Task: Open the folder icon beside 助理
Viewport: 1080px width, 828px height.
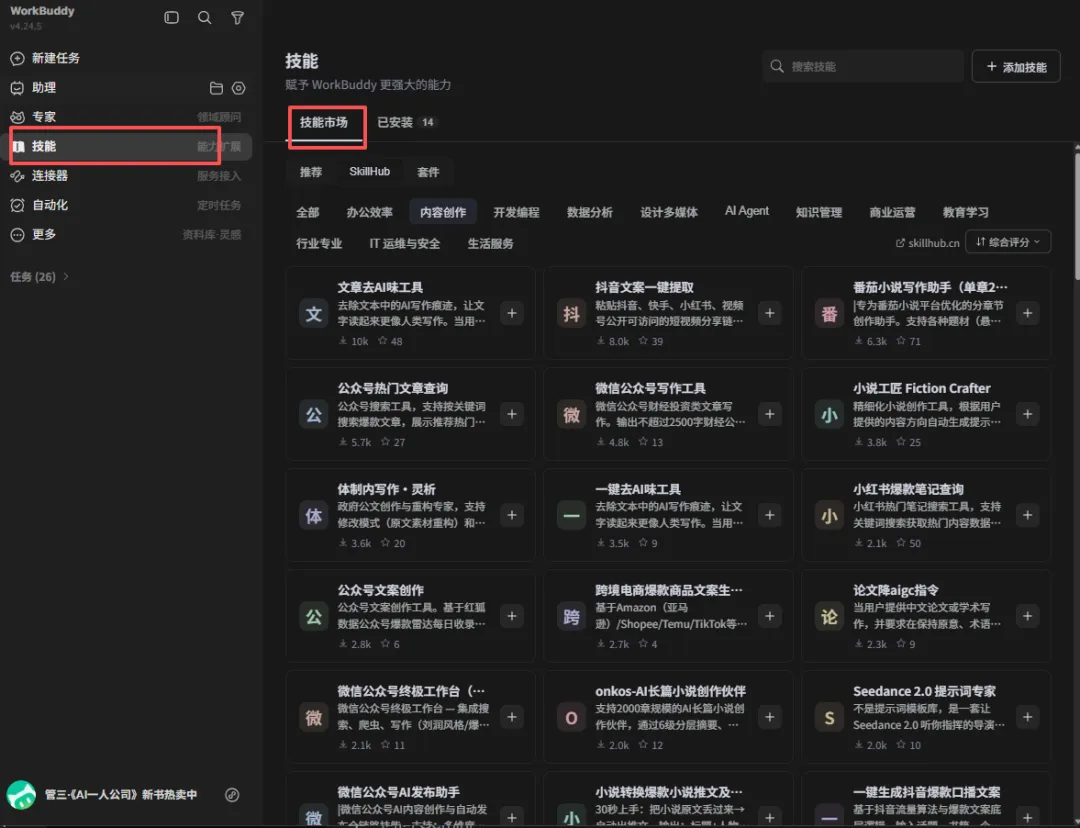Action: [216, 88]
